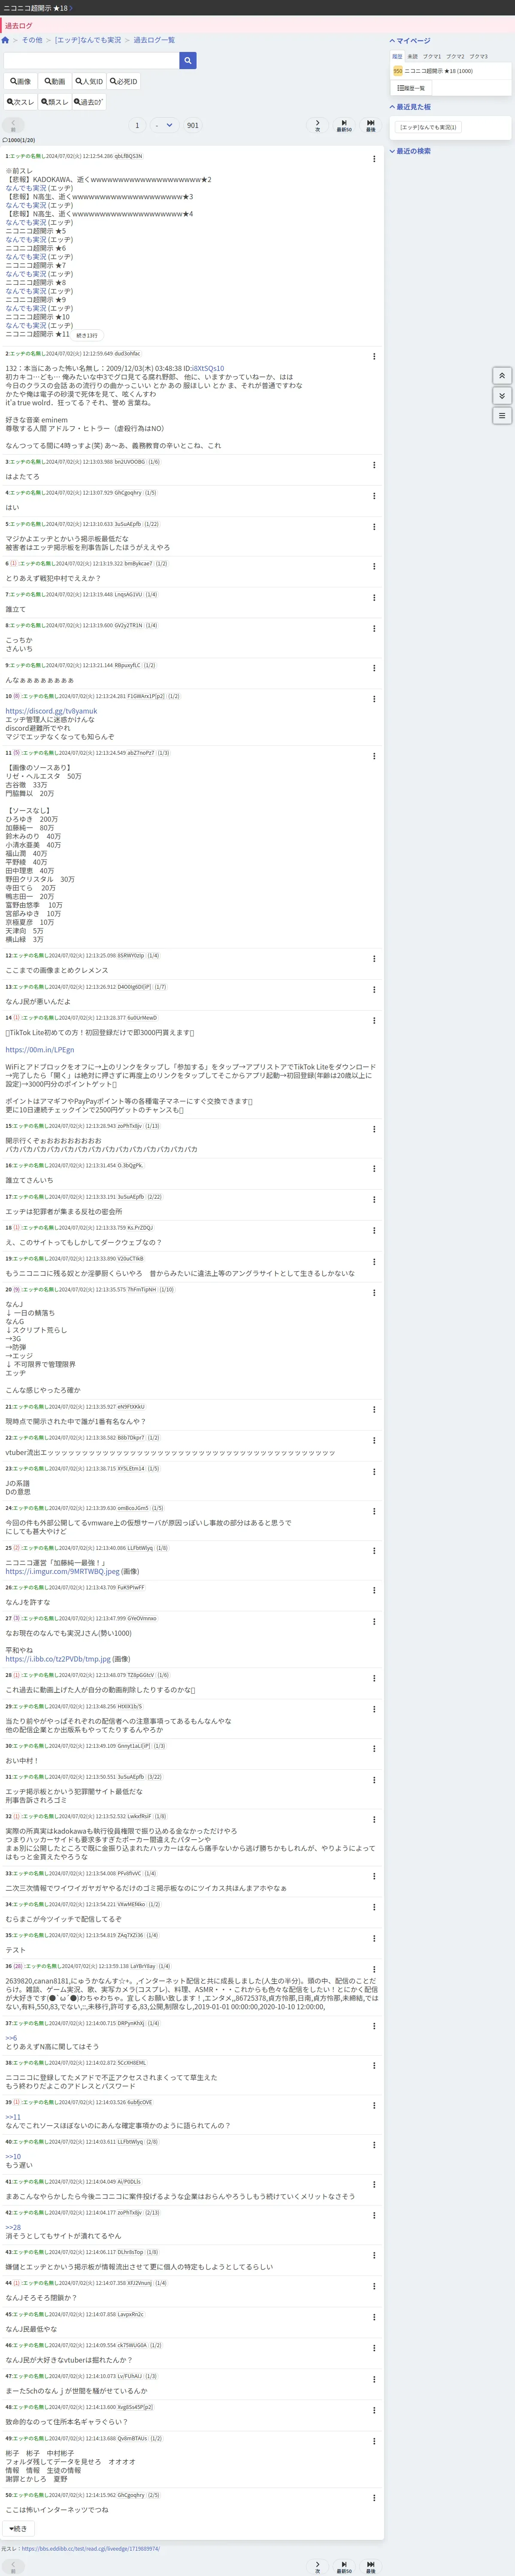The width and height of the screenshot is (515, 2576).
Task: Open the 00m.in/LPEgn link
Action: click(x=40, y=1050)
